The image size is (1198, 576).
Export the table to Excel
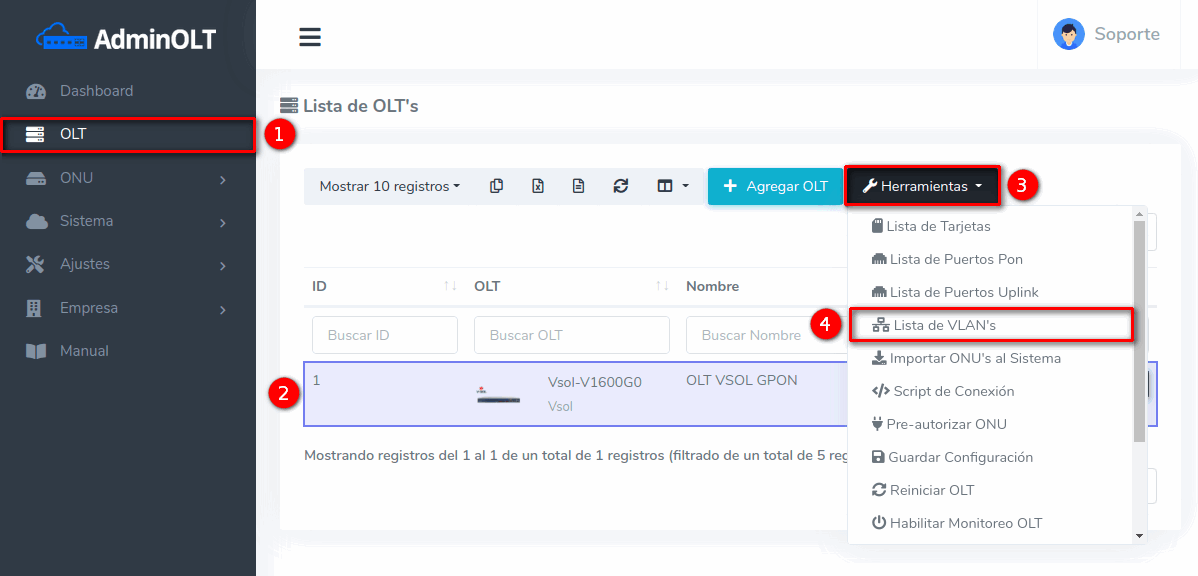point(537,186)
